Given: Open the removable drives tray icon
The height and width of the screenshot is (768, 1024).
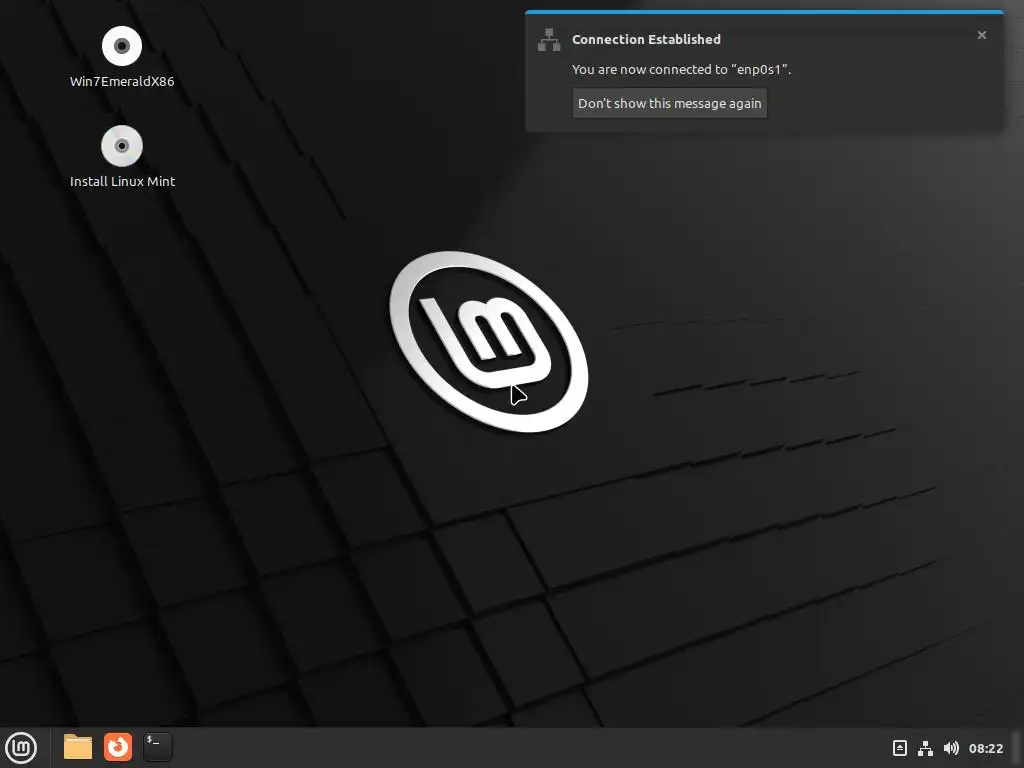Looking at the screenshot, I should [899, 748].
